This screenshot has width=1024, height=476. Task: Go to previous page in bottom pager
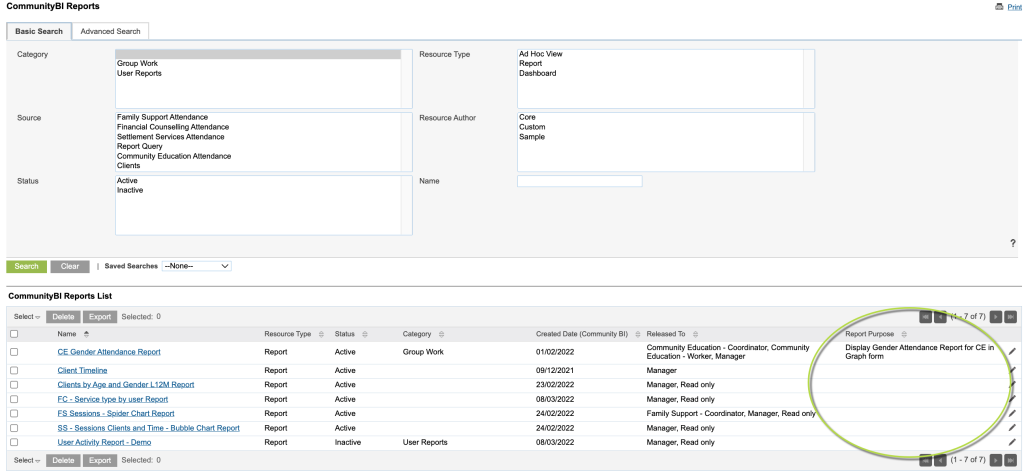pos(940,460)
